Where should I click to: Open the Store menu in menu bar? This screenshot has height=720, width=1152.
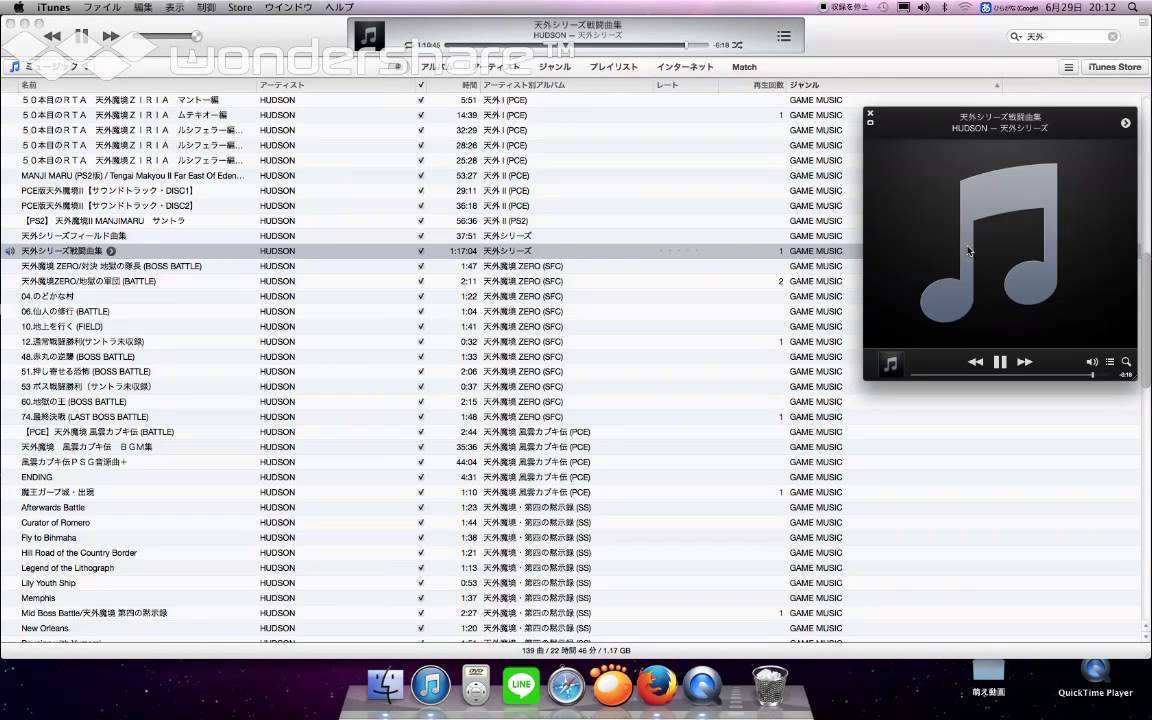click(240, 7)
